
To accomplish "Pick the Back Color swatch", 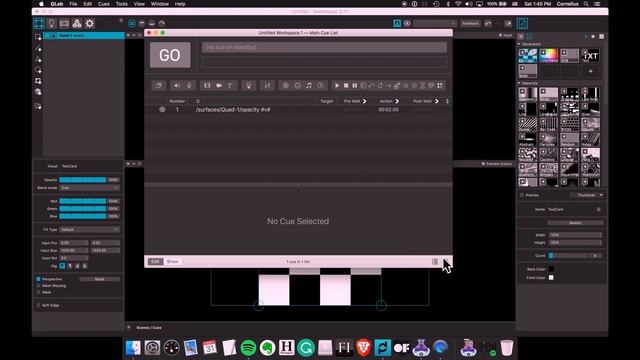I will click(551, 269).
